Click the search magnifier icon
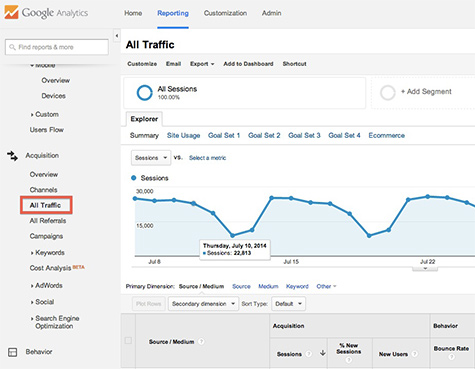Image resolution: width=475 pixels, height=369 pixels. pos(12,47)
